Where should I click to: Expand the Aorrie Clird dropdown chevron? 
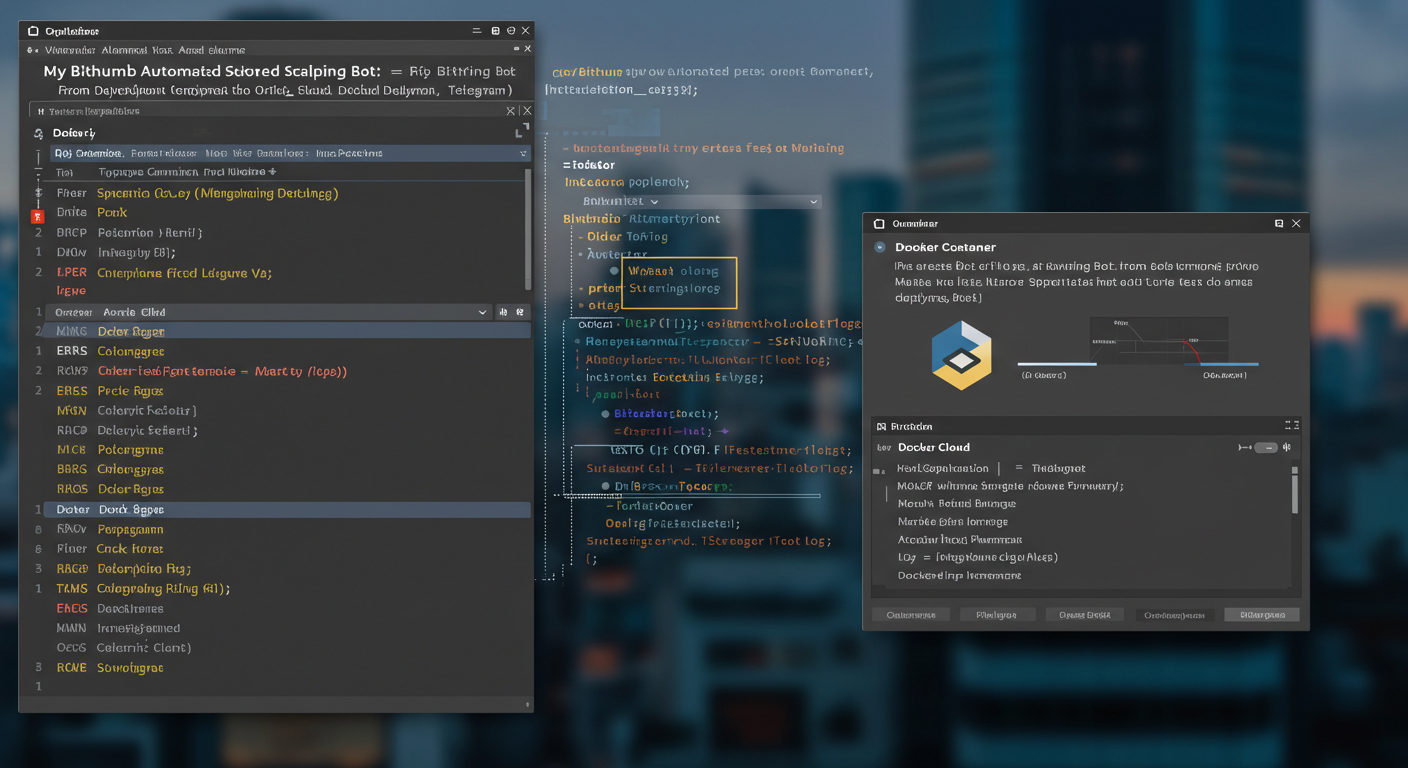(x=483, y=312)
